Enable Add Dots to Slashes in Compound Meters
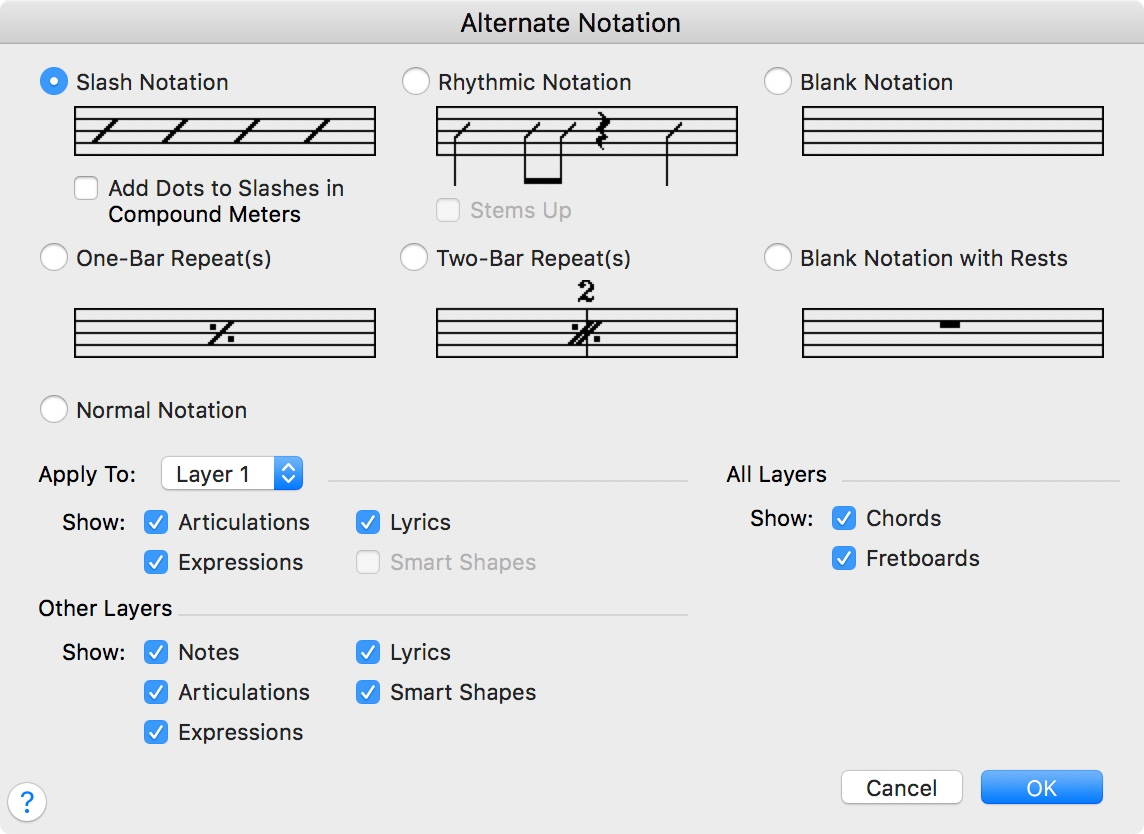The width and height of the screenshot is (1144, 834). 87,188
